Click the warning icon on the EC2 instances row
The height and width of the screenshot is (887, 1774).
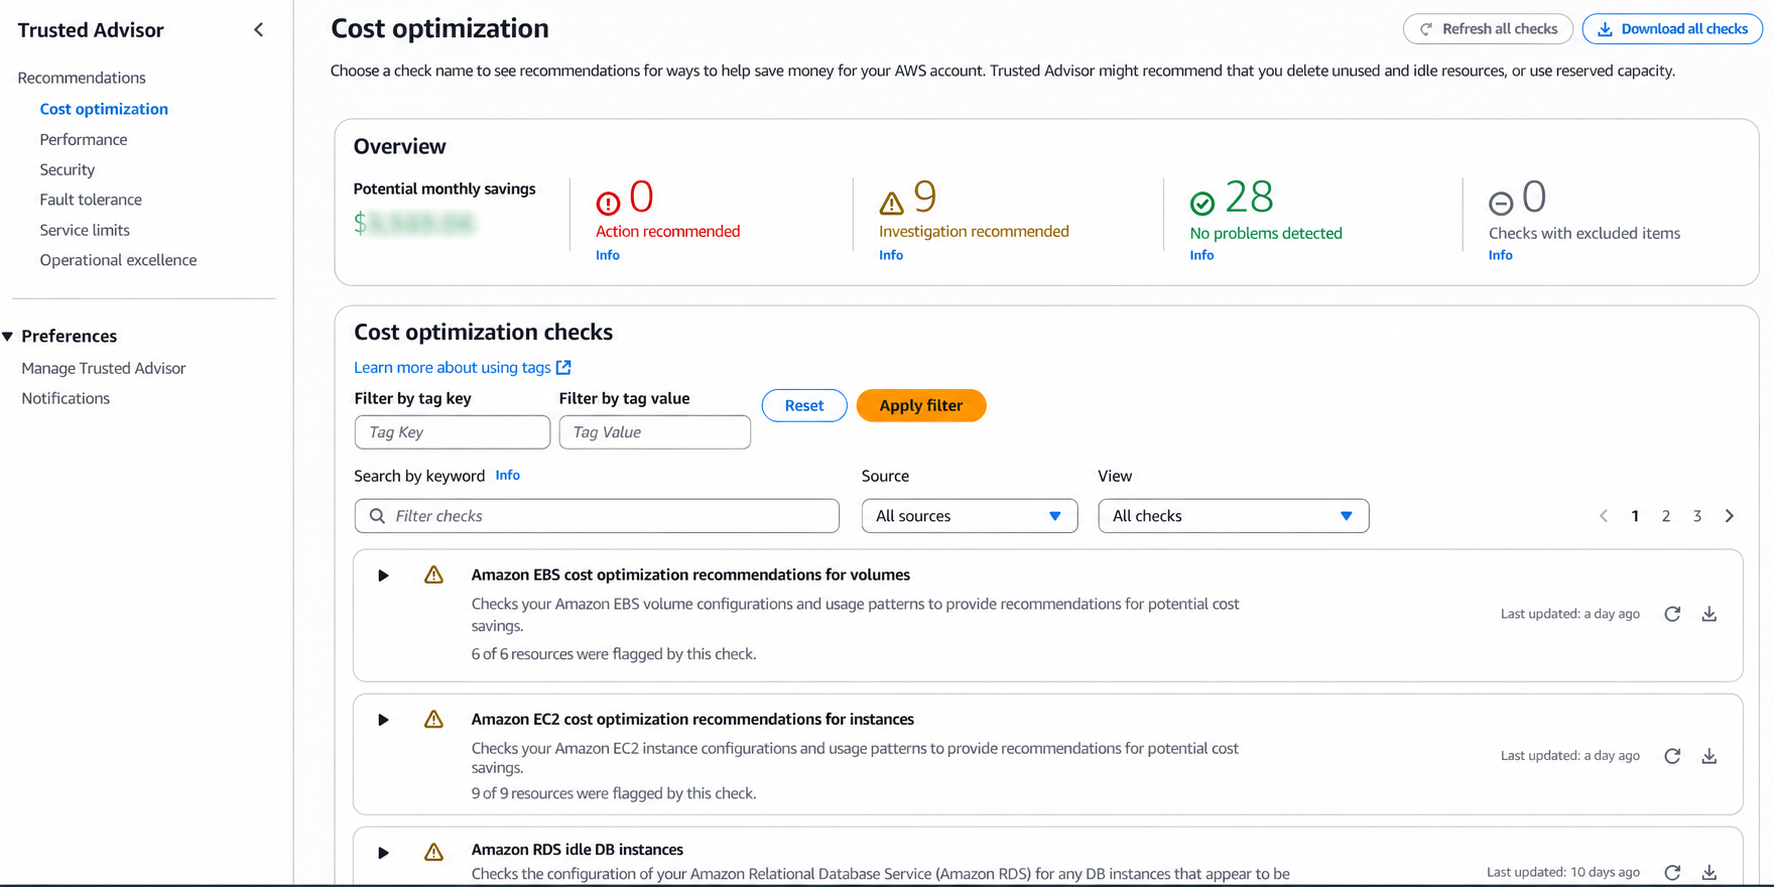click(x=433, y=719)
